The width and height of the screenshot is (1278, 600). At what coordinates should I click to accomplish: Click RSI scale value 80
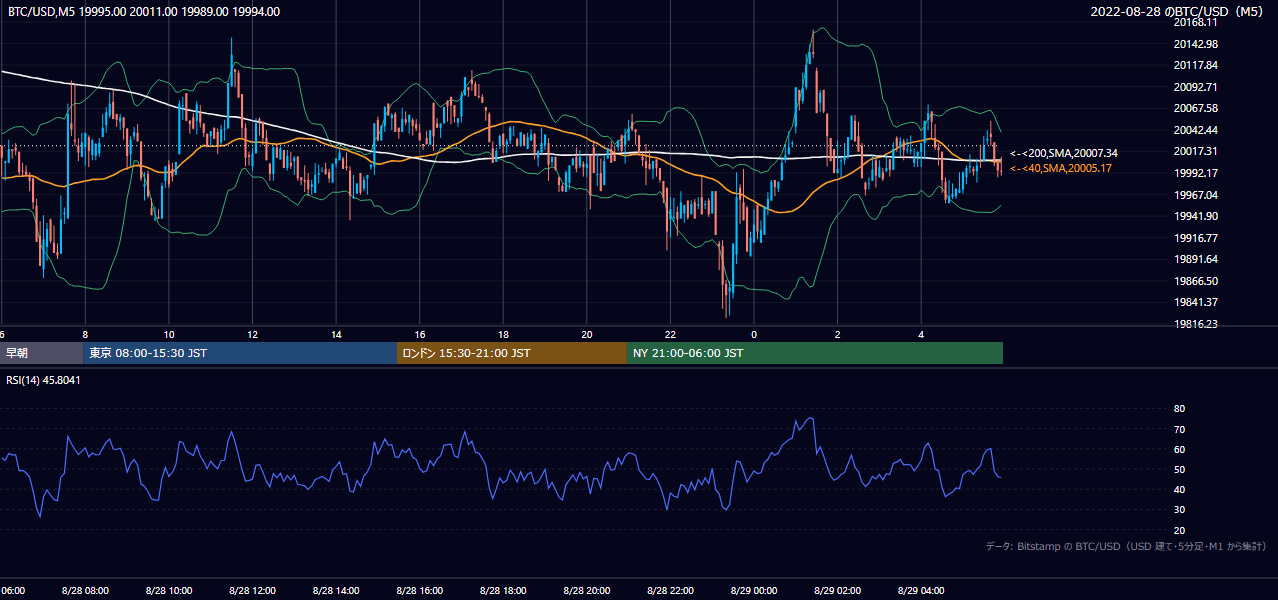click(x=1179, y=409)
